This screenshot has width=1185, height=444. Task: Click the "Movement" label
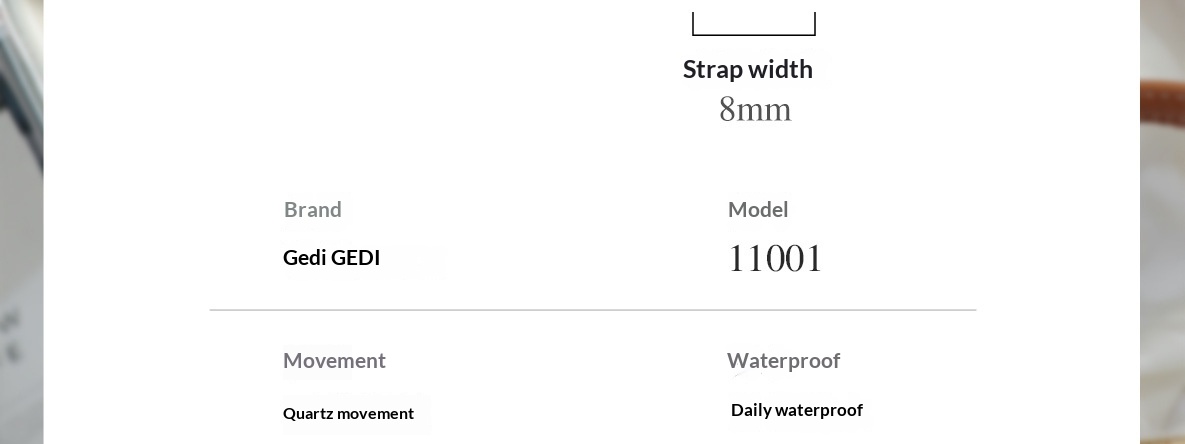(334, 360)
